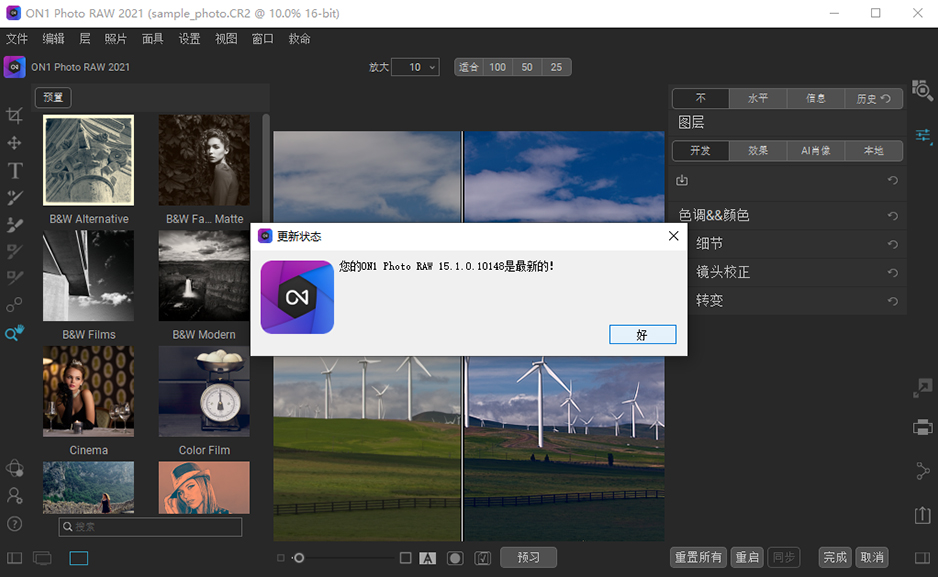Select the Chisel mask tool

click(x=14, y=278)
